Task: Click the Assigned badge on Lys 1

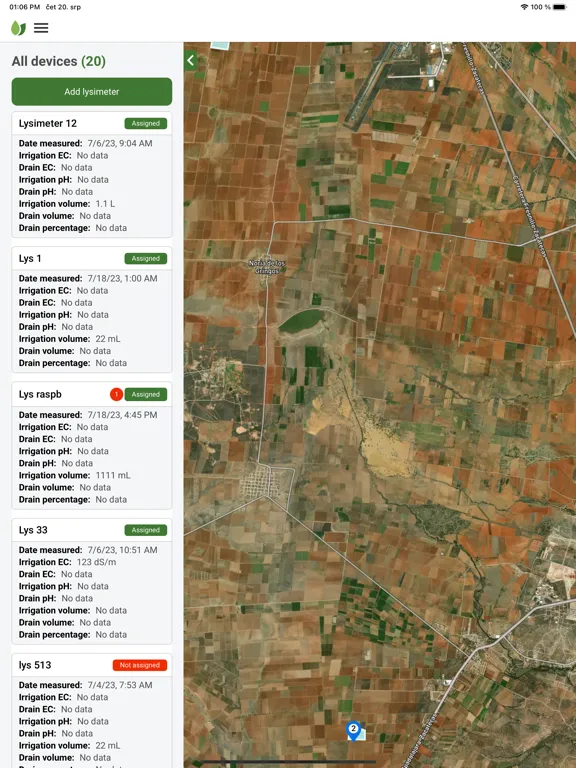Action: tap(145, 259)
